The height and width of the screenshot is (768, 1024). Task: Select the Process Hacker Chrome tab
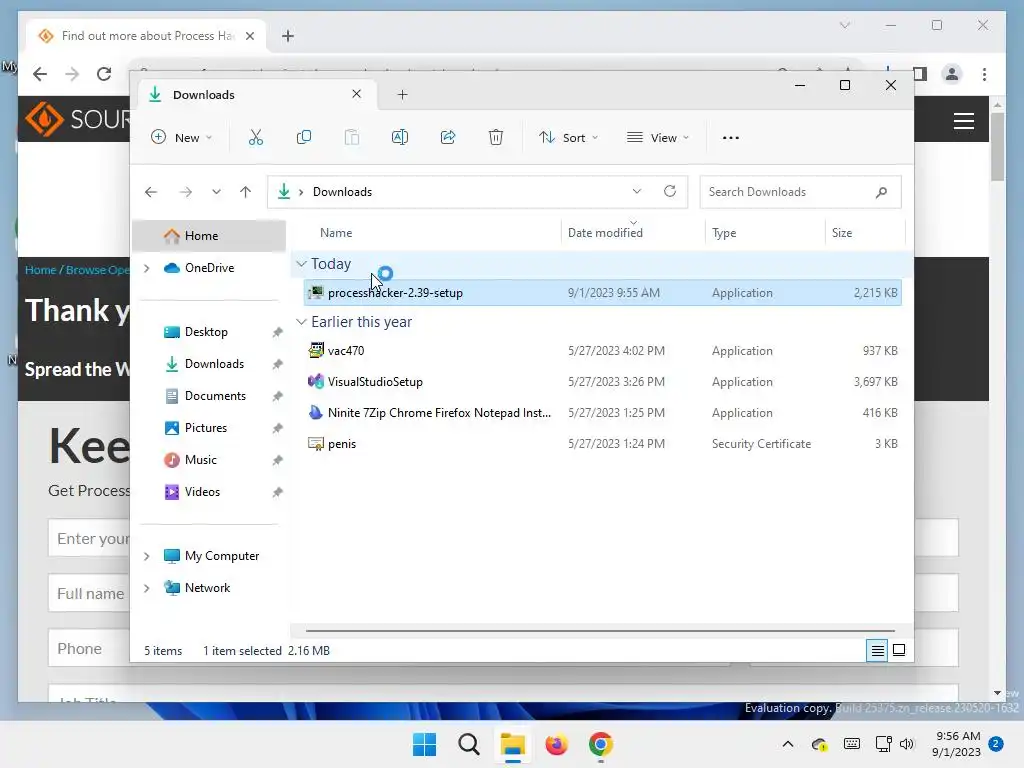(146, 36)
